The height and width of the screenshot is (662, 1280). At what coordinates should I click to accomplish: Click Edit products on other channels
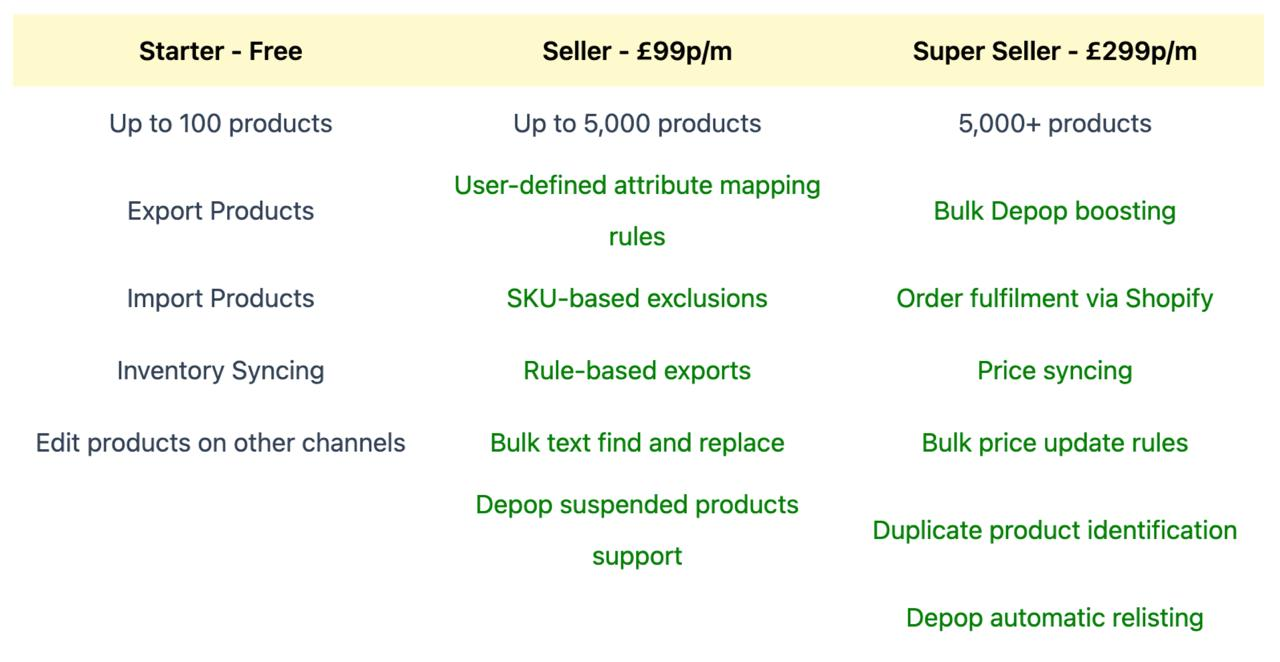(220, 443)
